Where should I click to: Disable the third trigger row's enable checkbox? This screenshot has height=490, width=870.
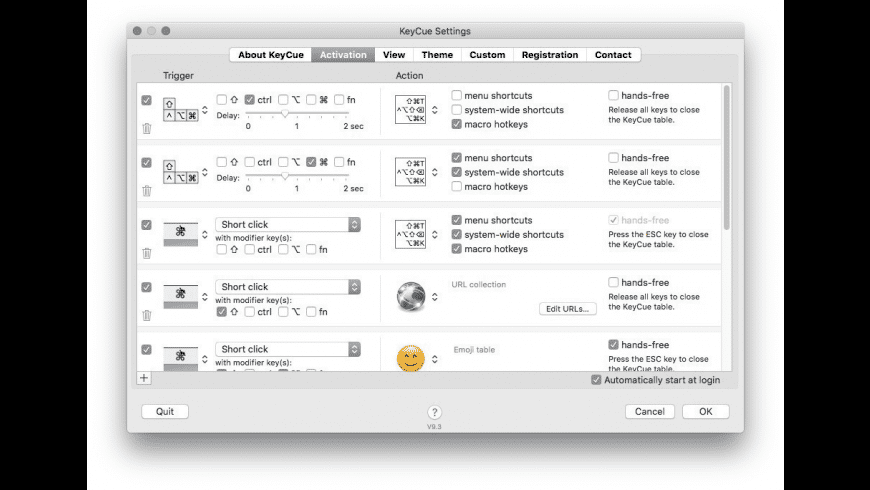[146, 225]
